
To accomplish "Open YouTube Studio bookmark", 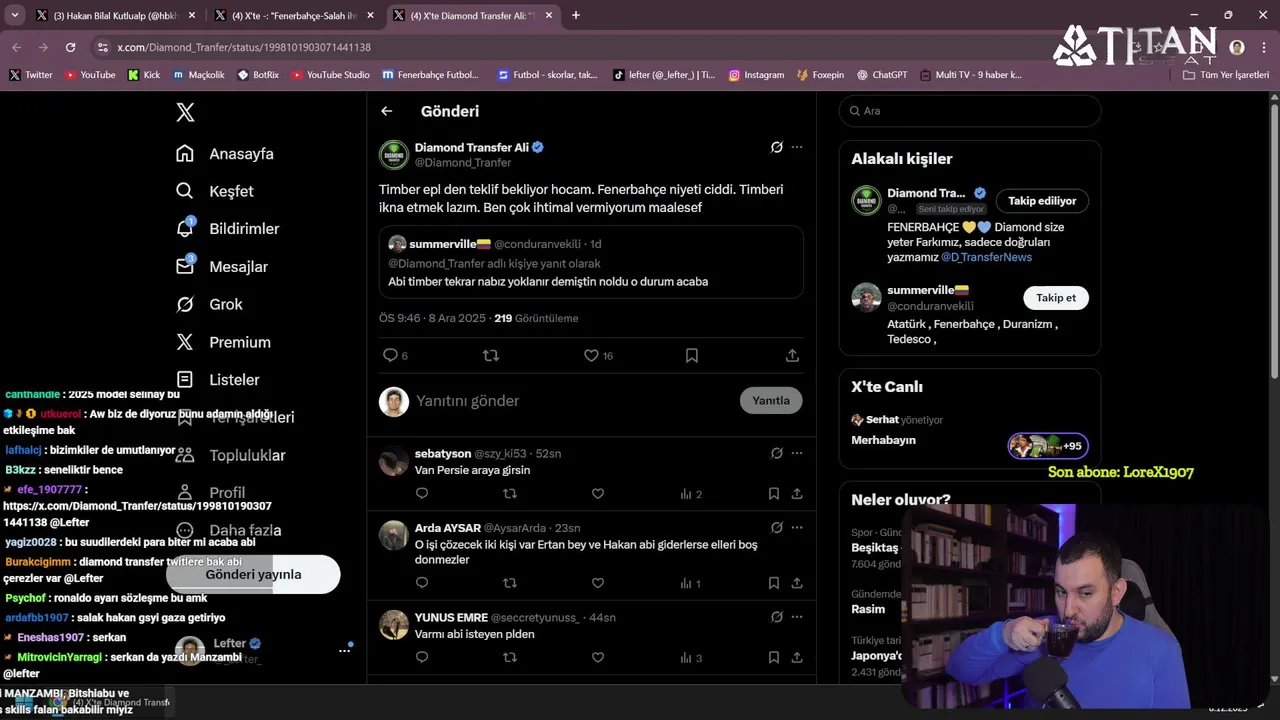I will (x=330, y=75).
